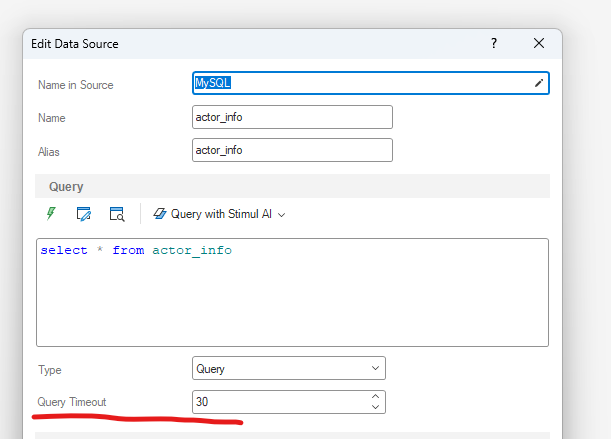This screenshot has height=439, width=611.
Task: Click the View Data magnifier icon
Action: tap(117, 213)
